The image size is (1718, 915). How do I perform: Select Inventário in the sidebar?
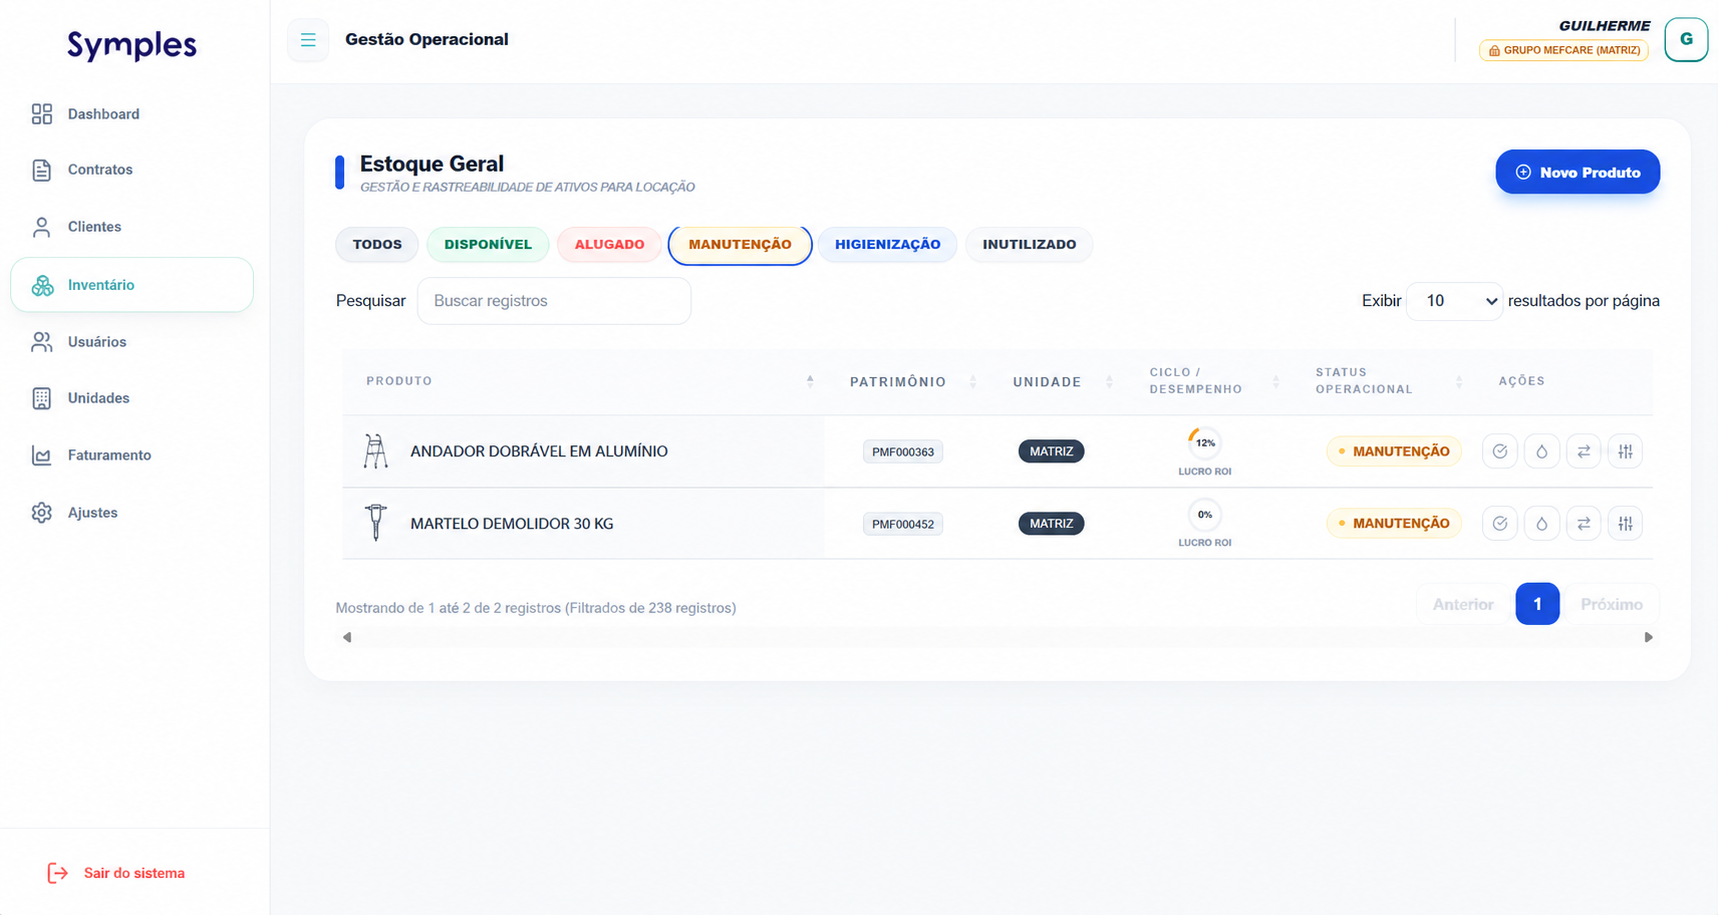tap(132, 285)
